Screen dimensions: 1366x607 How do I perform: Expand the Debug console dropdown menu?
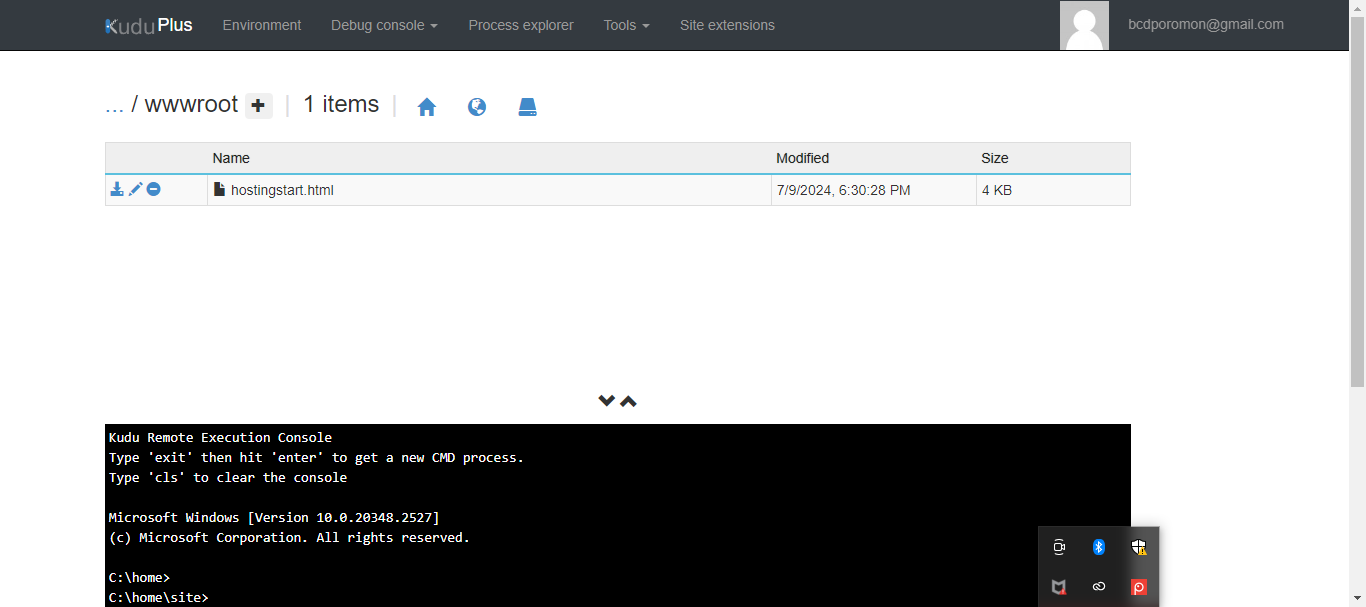click(384, 25)
